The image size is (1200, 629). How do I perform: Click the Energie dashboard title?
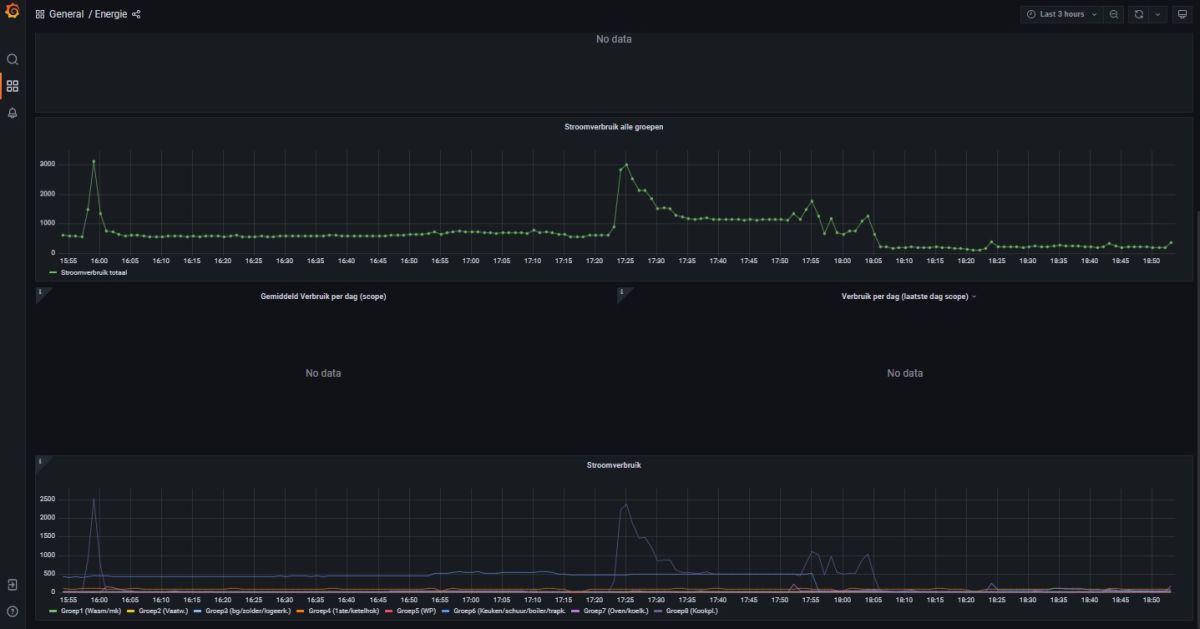pos(111,14)
